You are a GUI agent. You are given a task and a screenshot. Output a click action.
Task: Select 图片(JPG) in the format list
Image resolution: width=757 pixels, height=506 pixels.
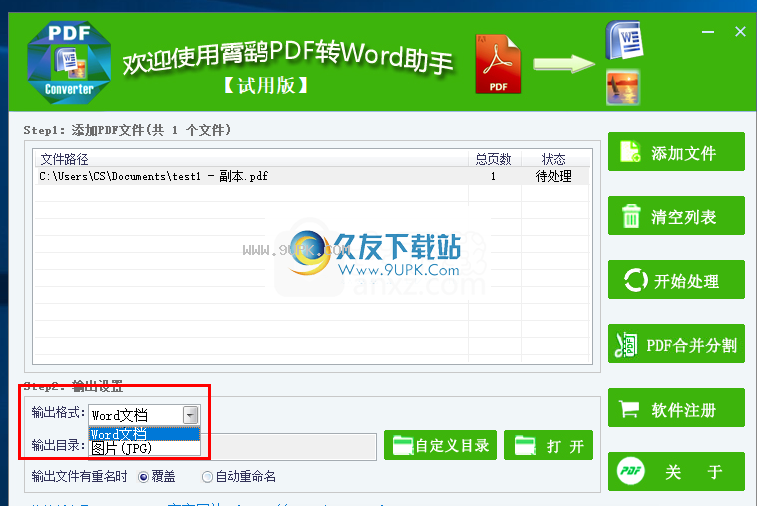click(144, 448)
